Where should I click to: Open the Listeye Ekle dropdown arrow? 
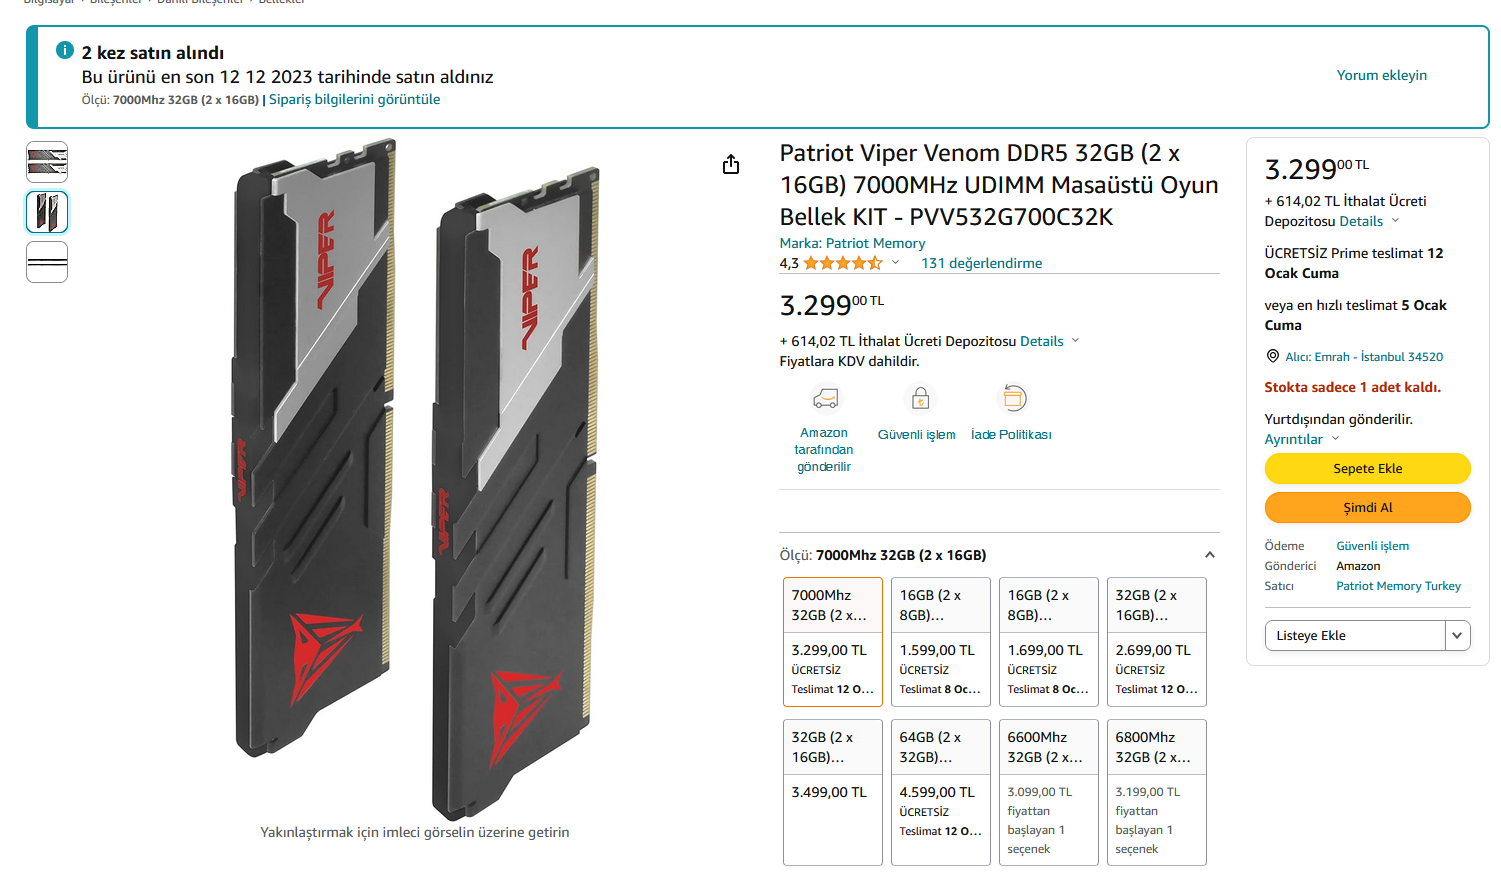(1458, 635)
